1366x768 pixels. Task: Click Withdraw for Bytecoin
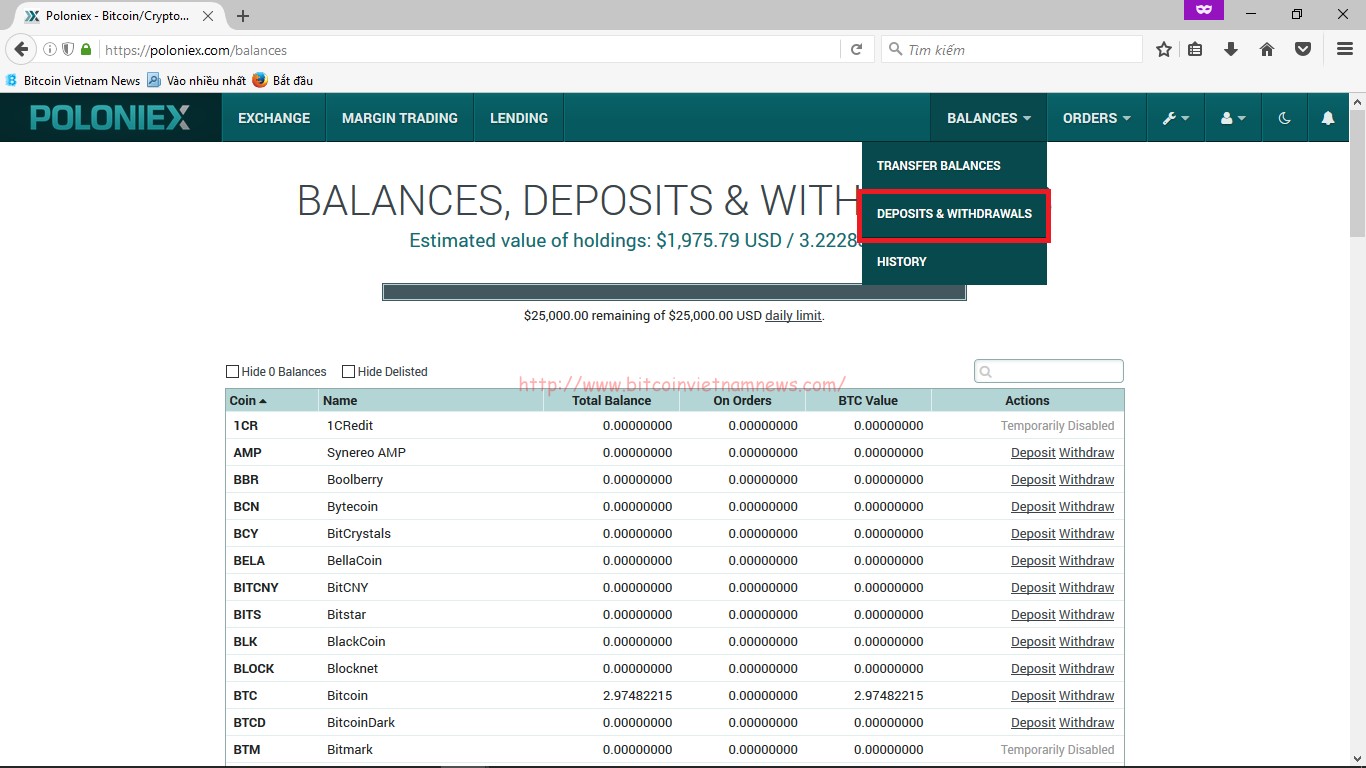(1087, 506)
